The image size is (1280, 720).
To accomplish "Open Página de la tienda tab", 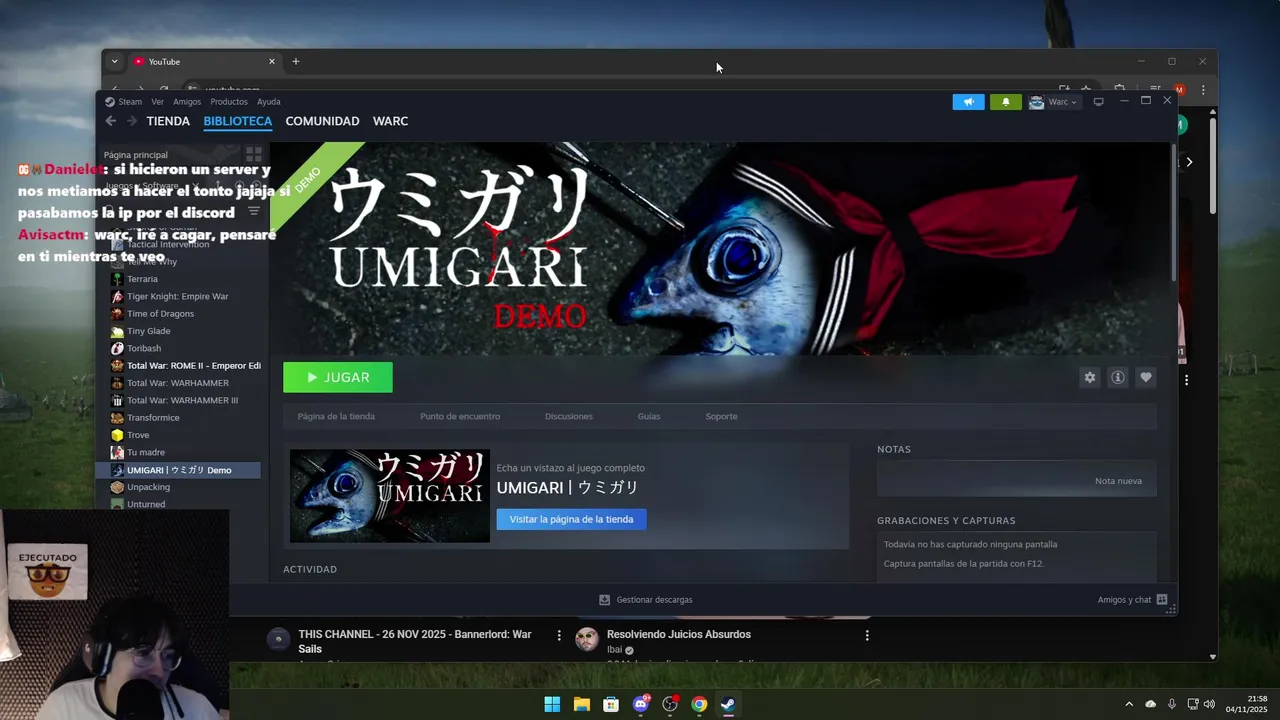I will pyautogui.click(x=336, y=416).
